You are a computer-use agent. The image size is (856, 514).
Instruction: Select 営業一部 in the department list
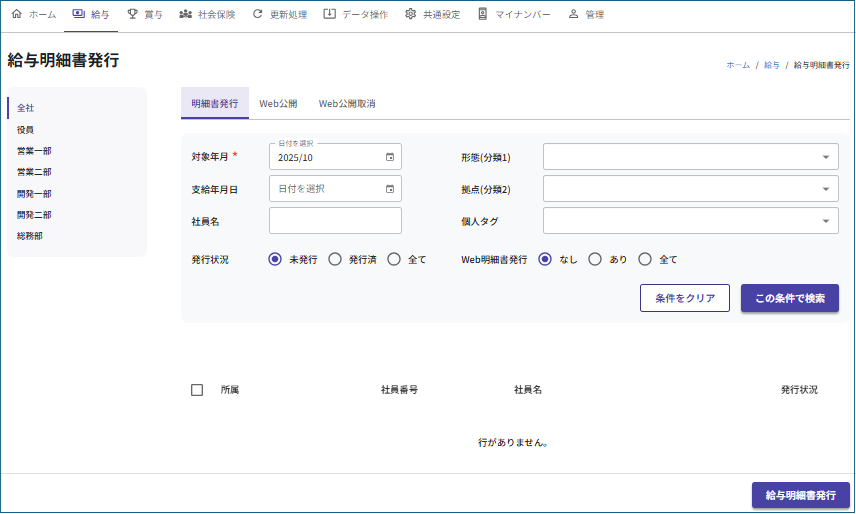pos(34,151)
